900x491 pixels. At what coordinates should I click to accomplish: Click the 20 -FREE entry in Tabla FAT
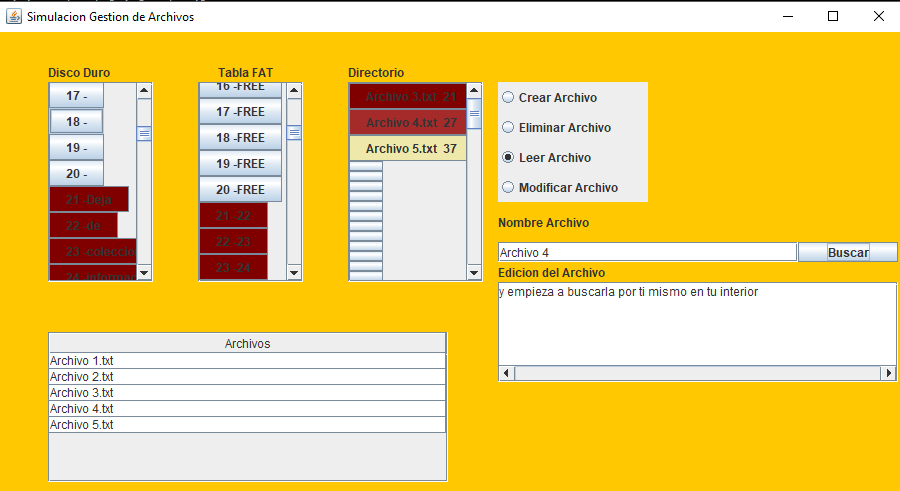pos(240,189)
